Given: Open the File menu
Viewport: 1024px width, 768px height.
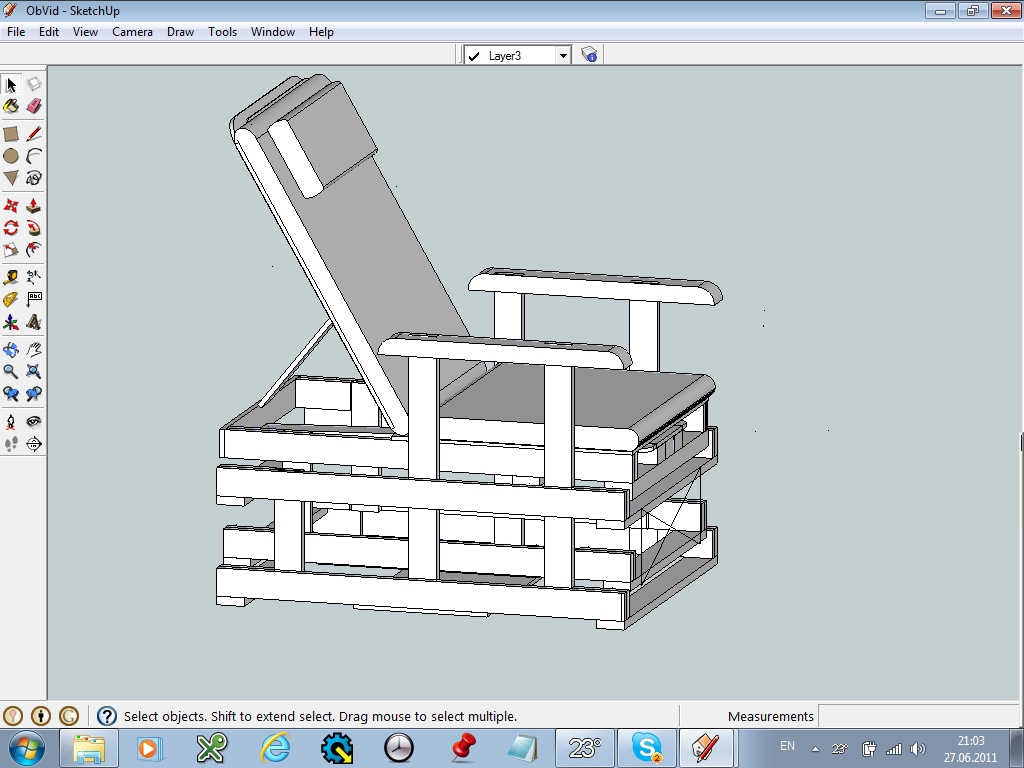Looking at the screenshot, I should 16,32.
